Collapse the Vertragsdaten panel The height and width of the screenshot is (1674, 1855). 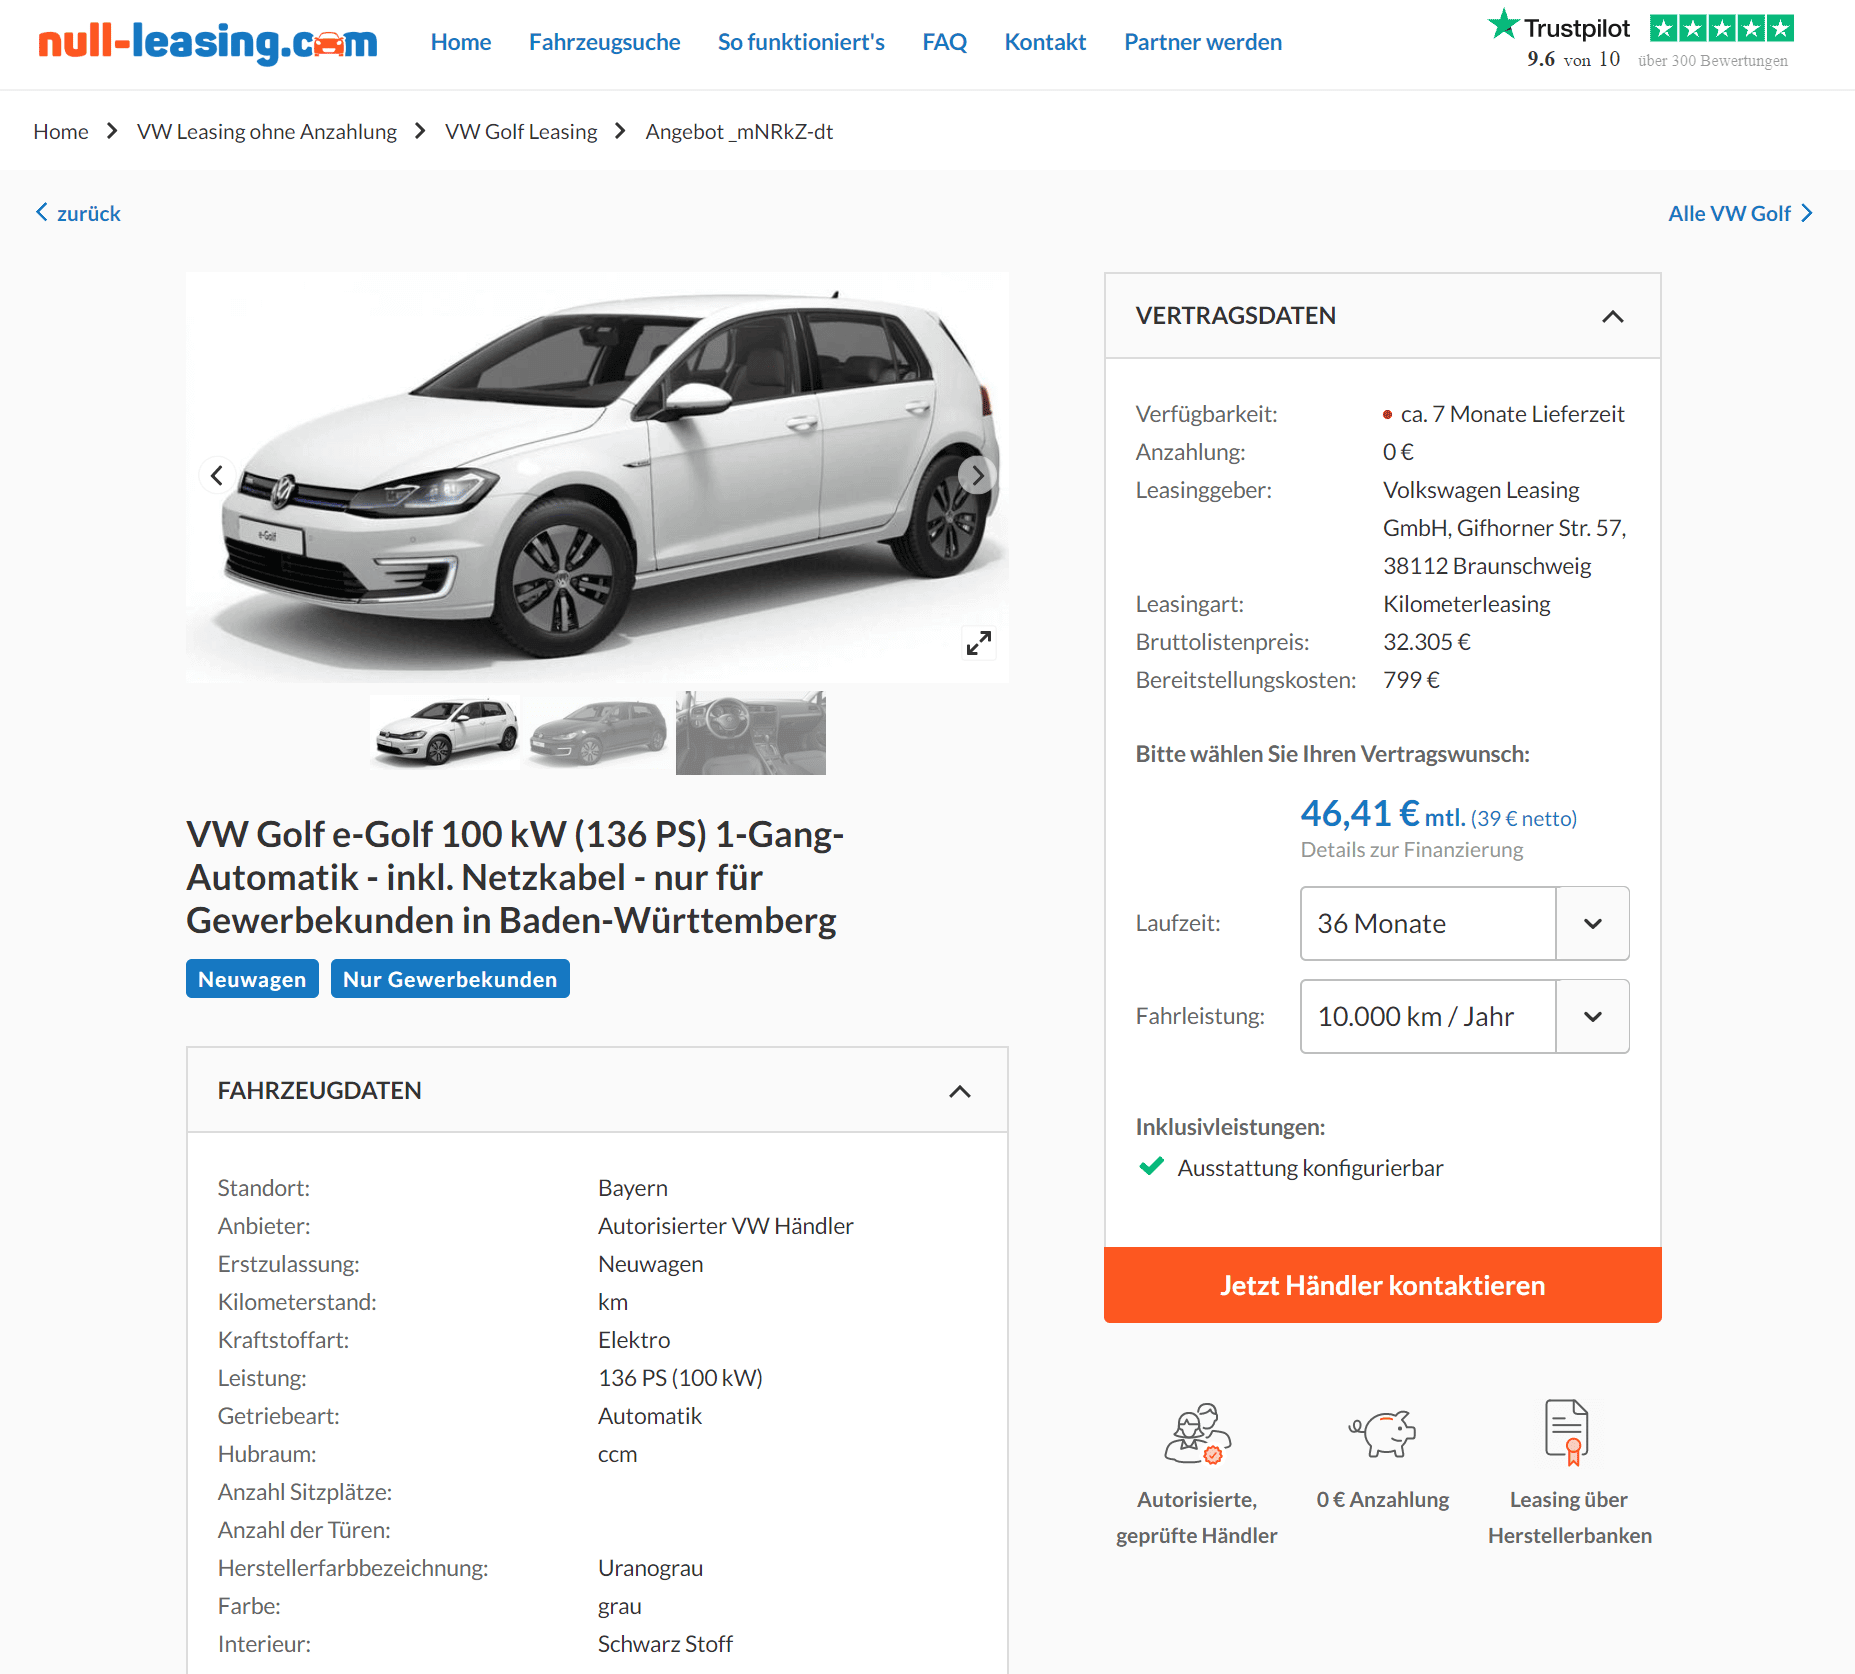coord(1612,316)
